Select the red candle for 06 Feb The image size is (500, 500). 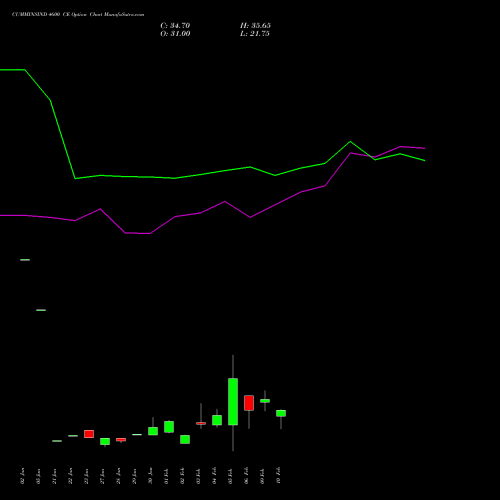click(249, 403)
